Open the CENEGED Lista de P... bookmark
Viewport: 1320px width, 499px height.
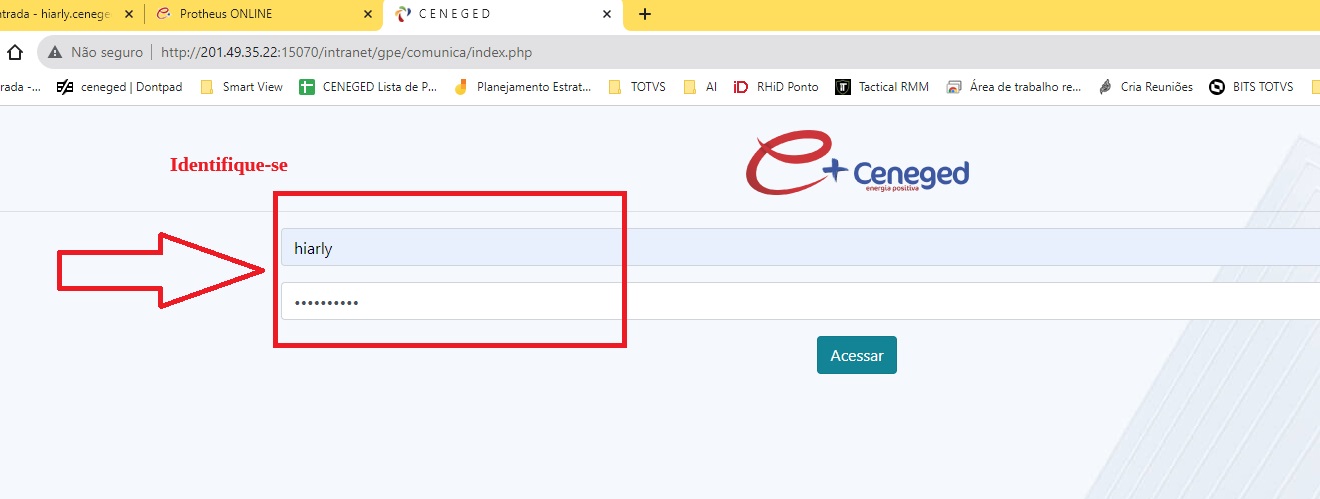(369, 87)
